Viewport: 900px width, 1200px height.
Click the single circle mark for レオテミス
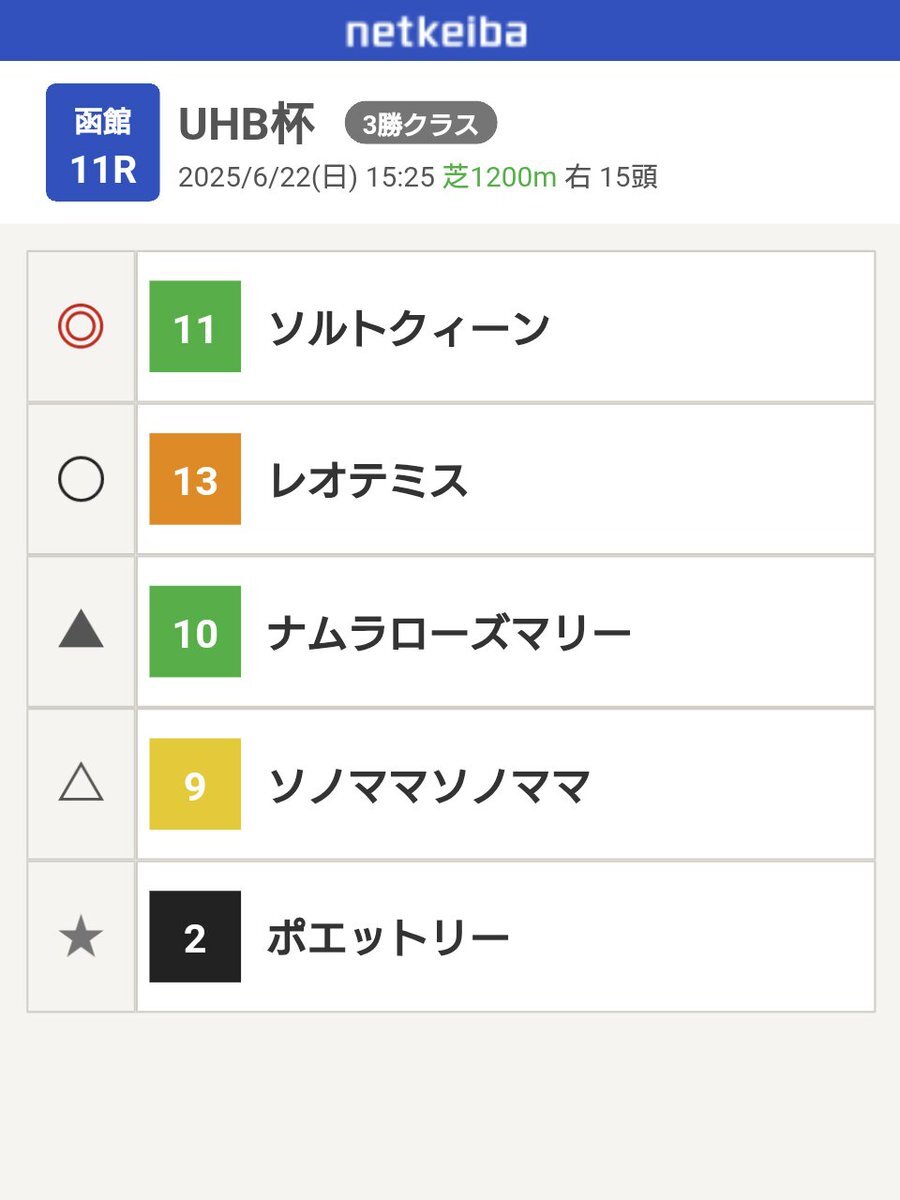(x=81, y=480)
